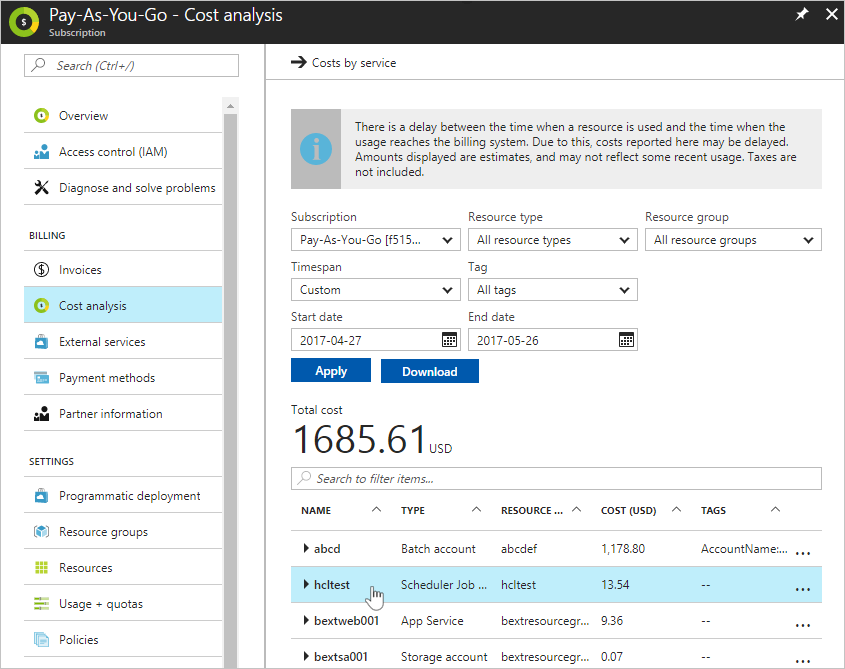This screenshot has height=669, width=845.
Task: Open the Subscription dropdown
Action: tap(376, 240)
